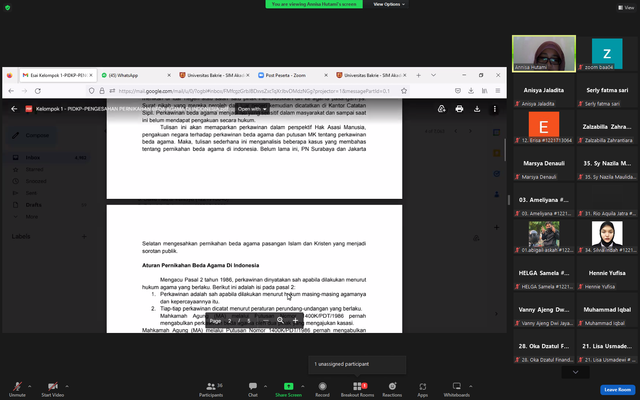
Task: Unmute the microphone in Zoom
Action: [17, 389]
